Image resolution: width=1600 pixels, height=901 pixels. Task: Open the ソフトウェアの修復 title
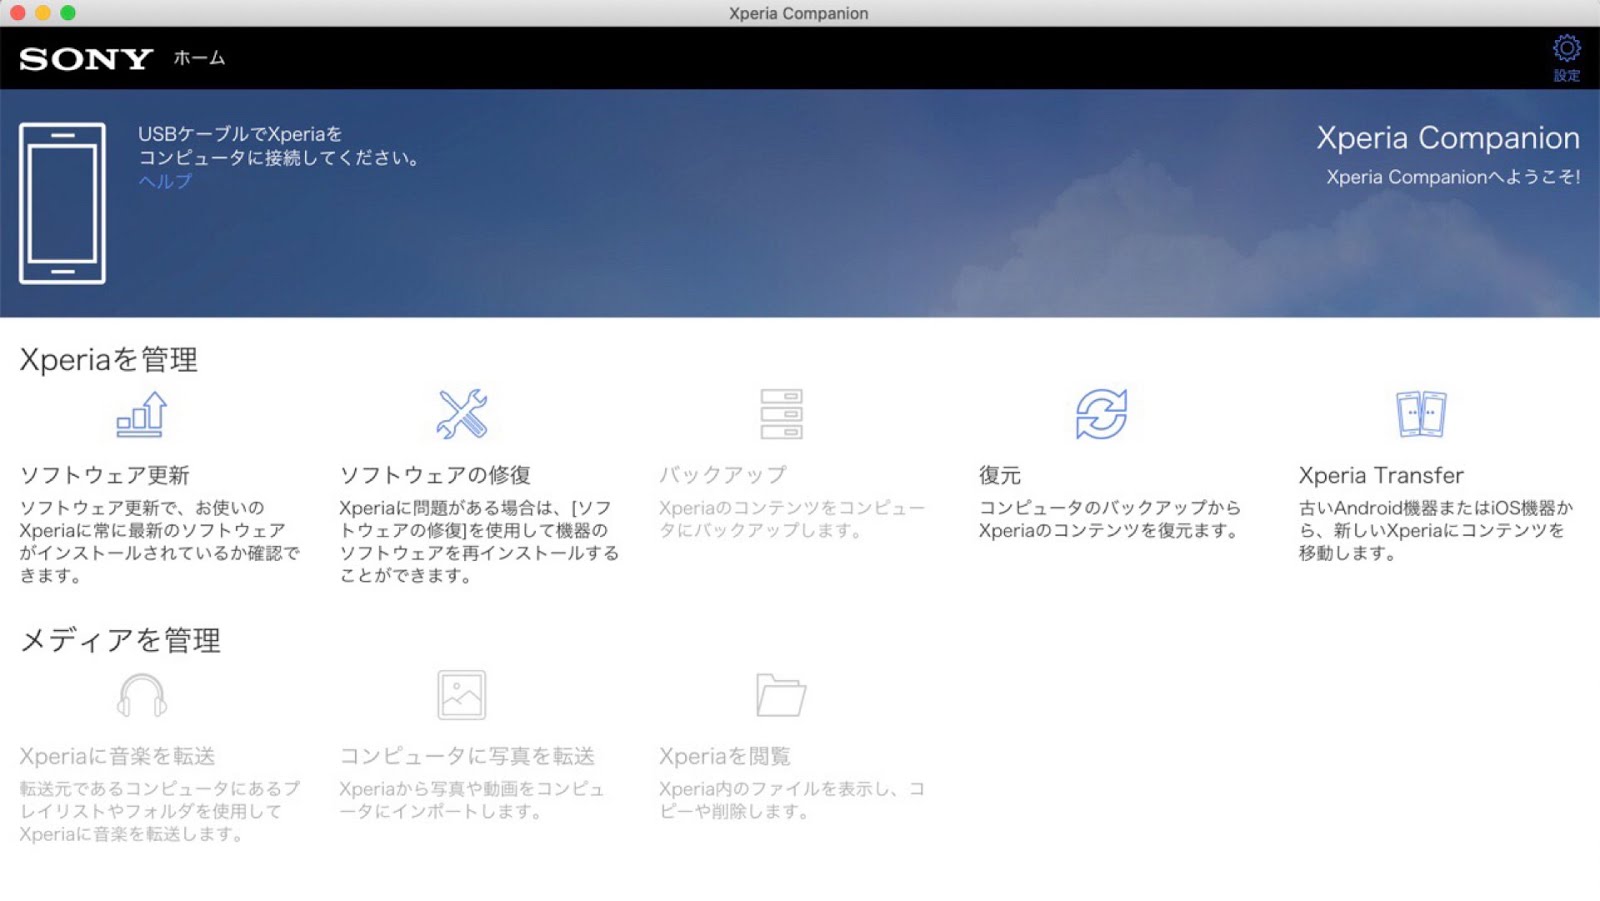click(435, 475)
